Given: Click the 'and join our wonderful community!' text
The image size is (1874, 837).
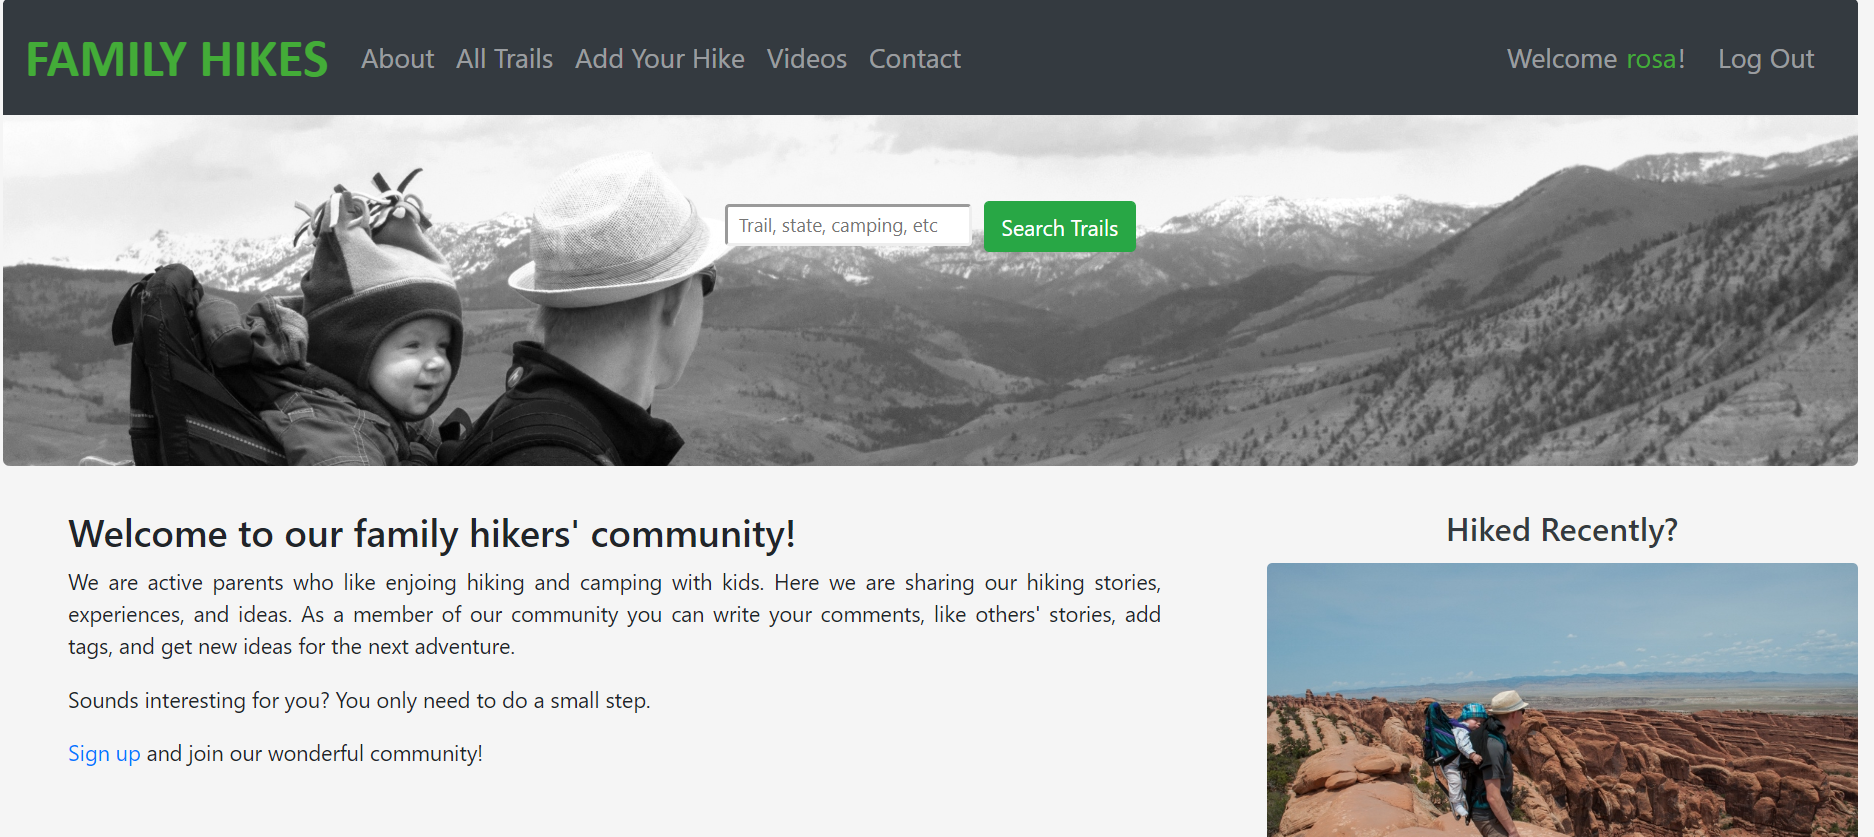Looking at the screenshot, I should [315, 753].
